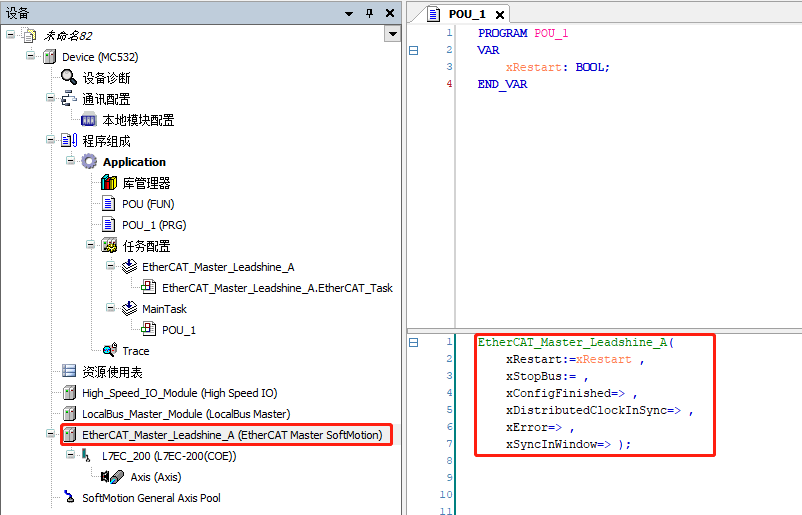Toggle the pin on the 设备 panel
The image size is (802, 515).
coord(369,13)
